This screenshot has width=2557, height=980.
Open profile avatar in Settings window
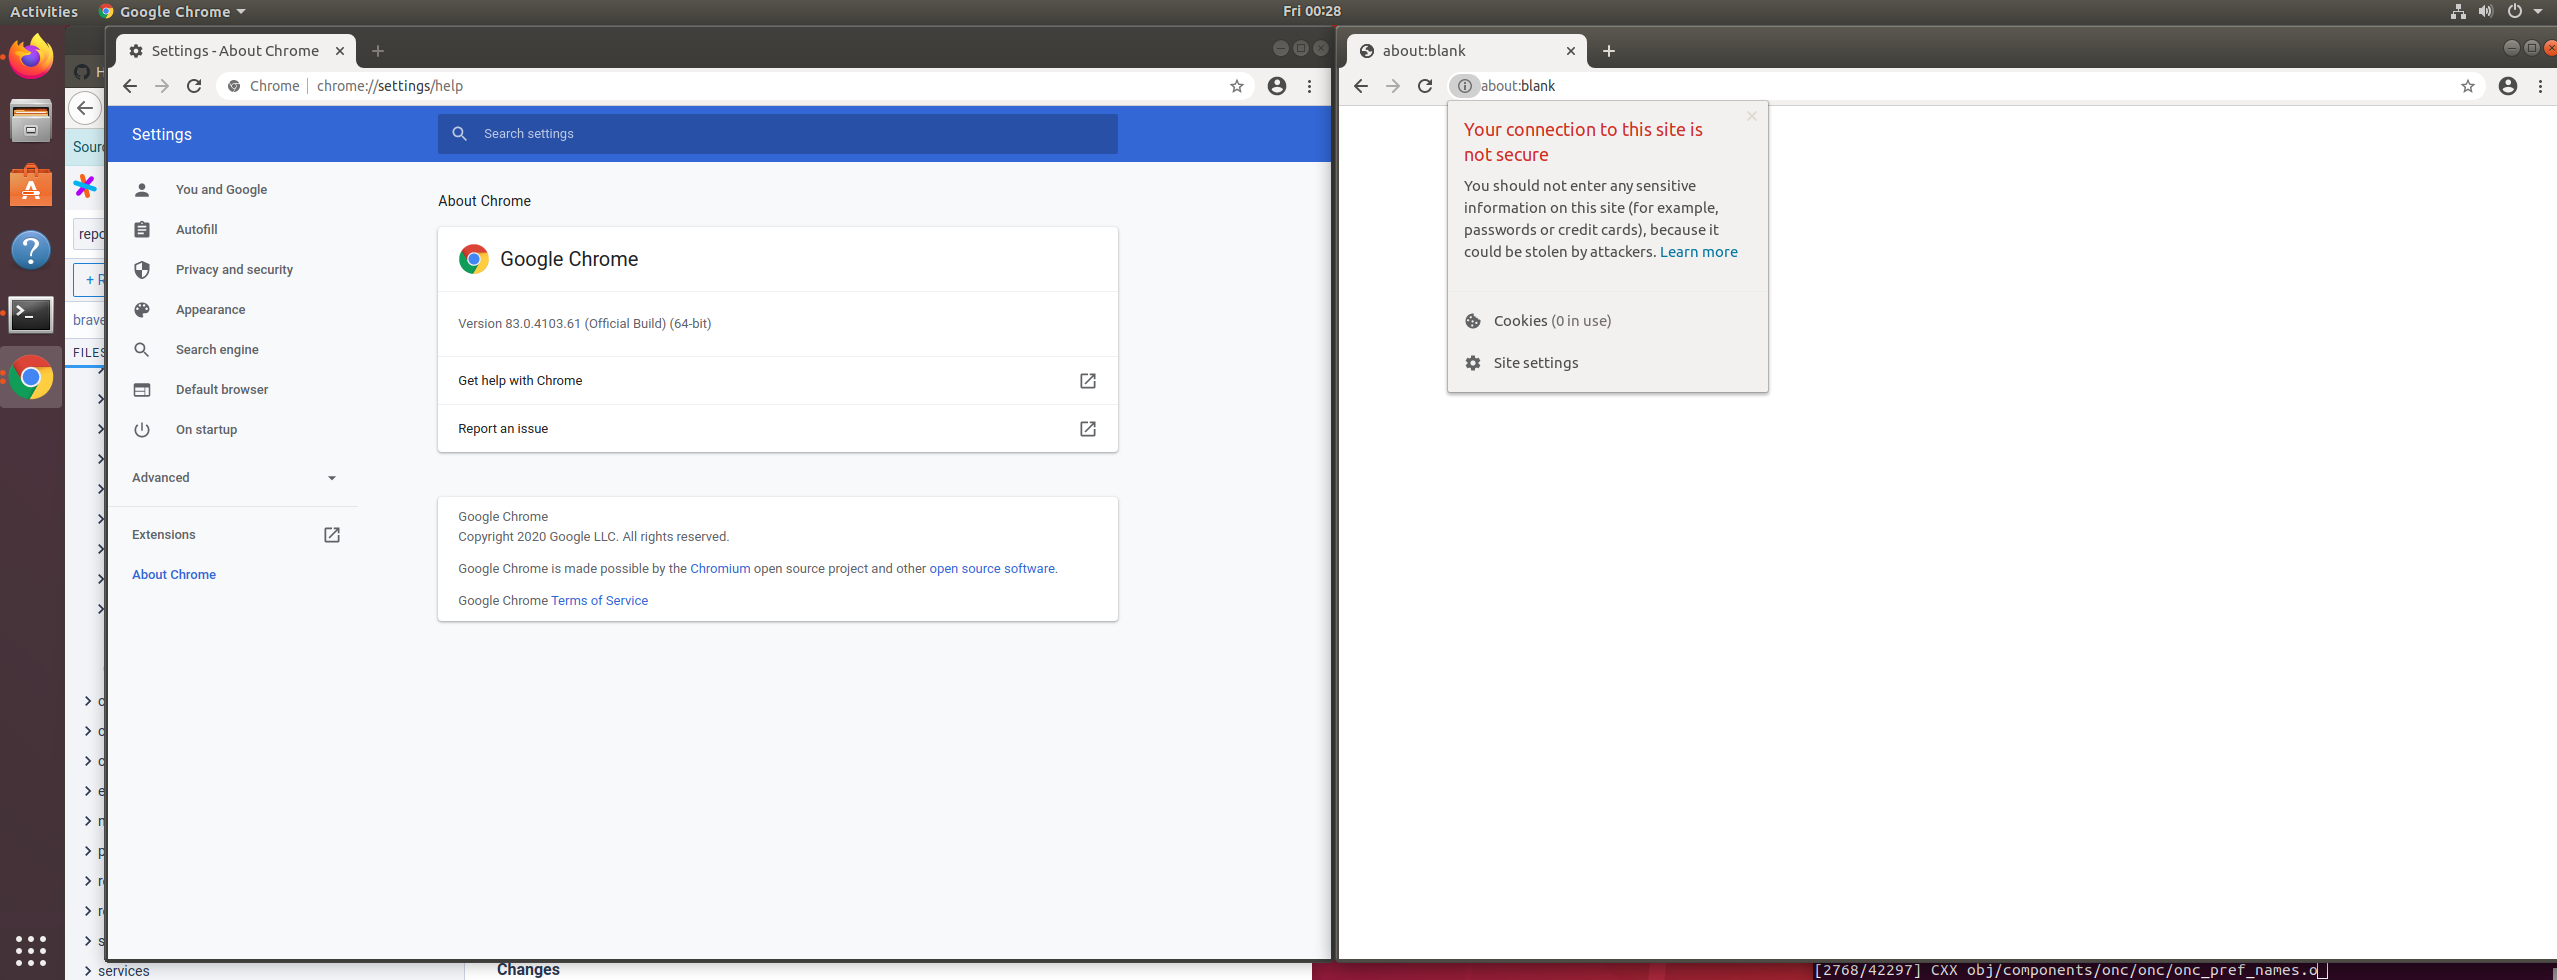tap(1277, 86)
